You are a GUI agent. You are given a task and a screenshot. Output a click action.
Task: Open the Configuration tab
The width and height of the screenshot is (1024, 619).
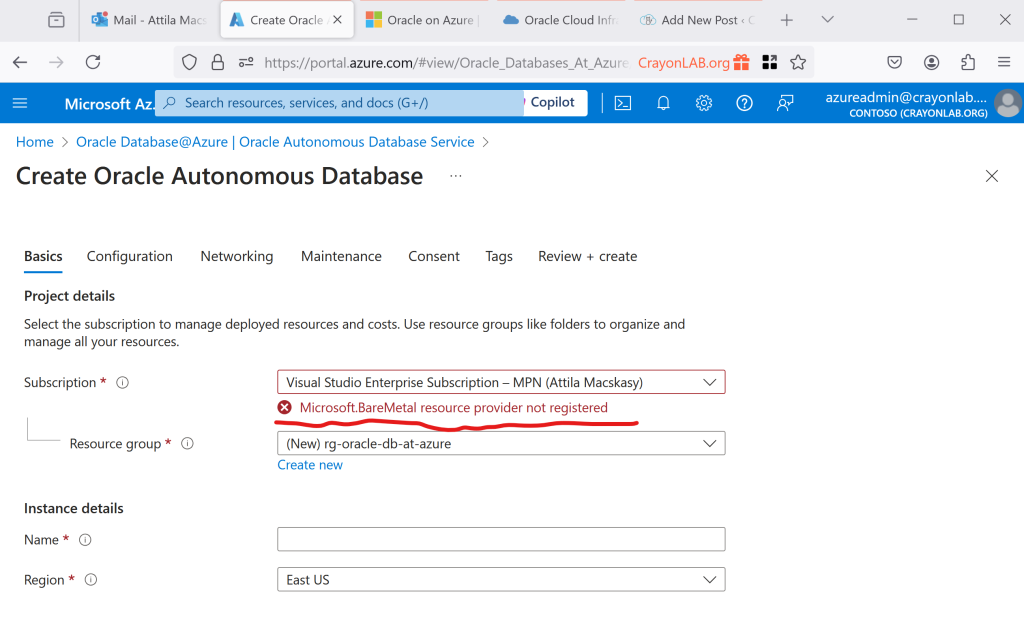click(x=129, y=257)
